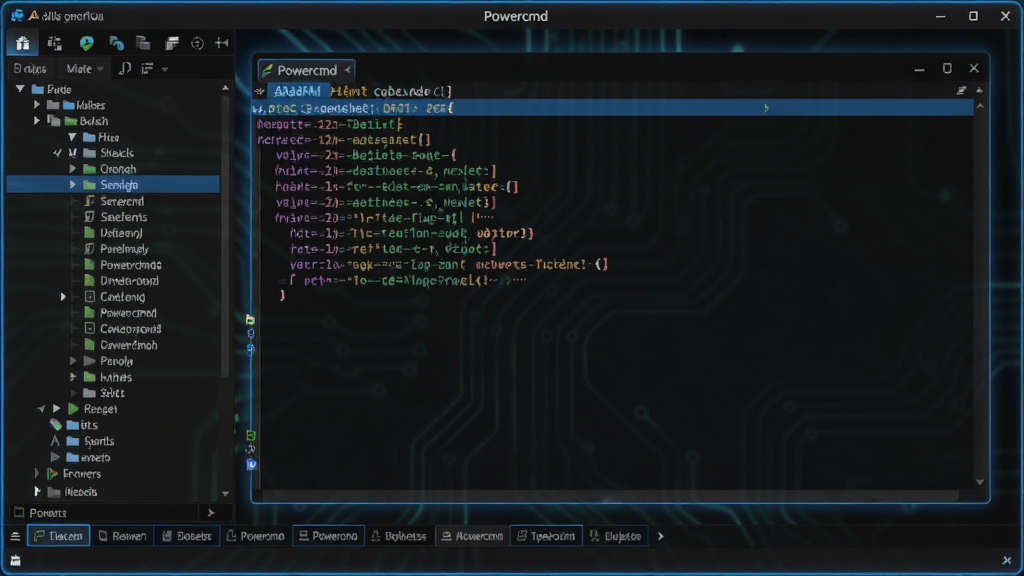Click the horizontal connector icon in the sidebar toolbar
This screenshot has width=1024, height=576.
222,43
